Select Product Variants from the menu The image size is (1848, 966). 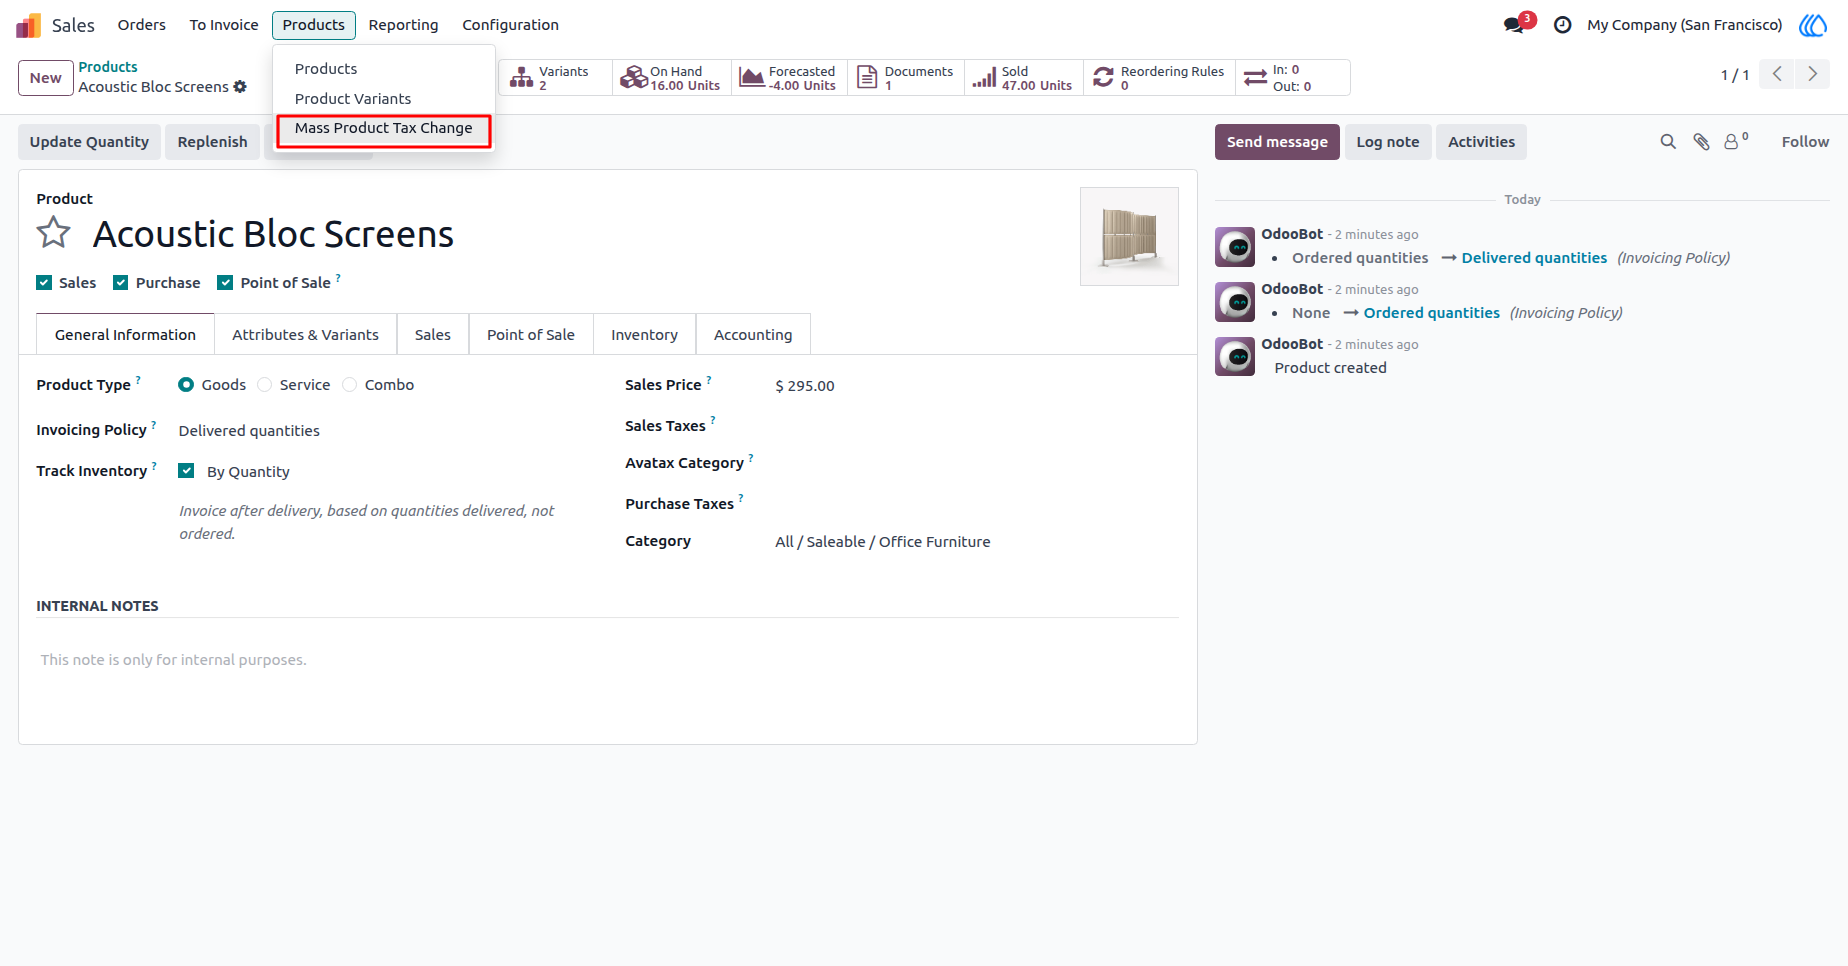click(353, 99)
